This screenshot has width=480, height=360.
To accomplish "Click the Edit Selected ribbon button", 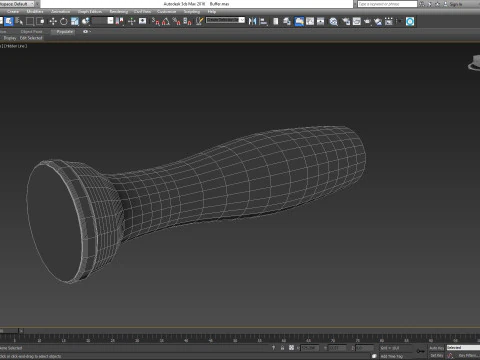I will tap(31, 38).
